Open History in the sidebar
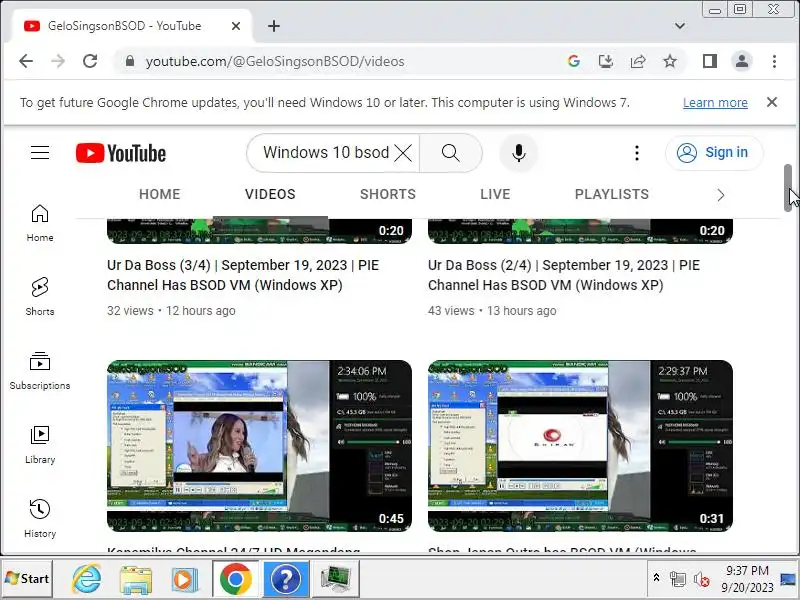 coord(40,519)
